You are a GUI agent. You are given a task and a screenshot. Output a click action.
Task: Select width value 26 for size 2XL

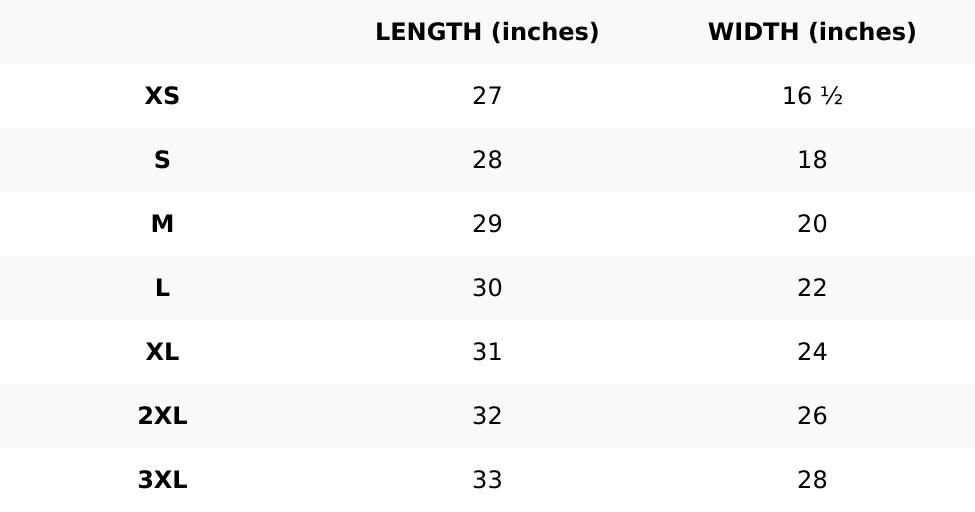pyautogui.click(x=812, y=416)
